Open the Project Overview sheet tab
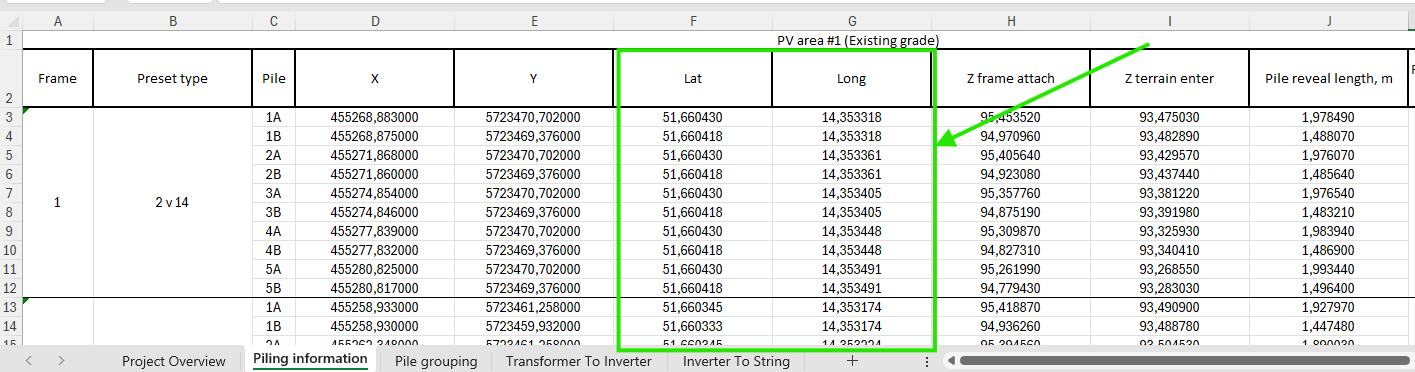Image resolution: width=1415 pixels, height=372 pixels. tap(173, 361)
